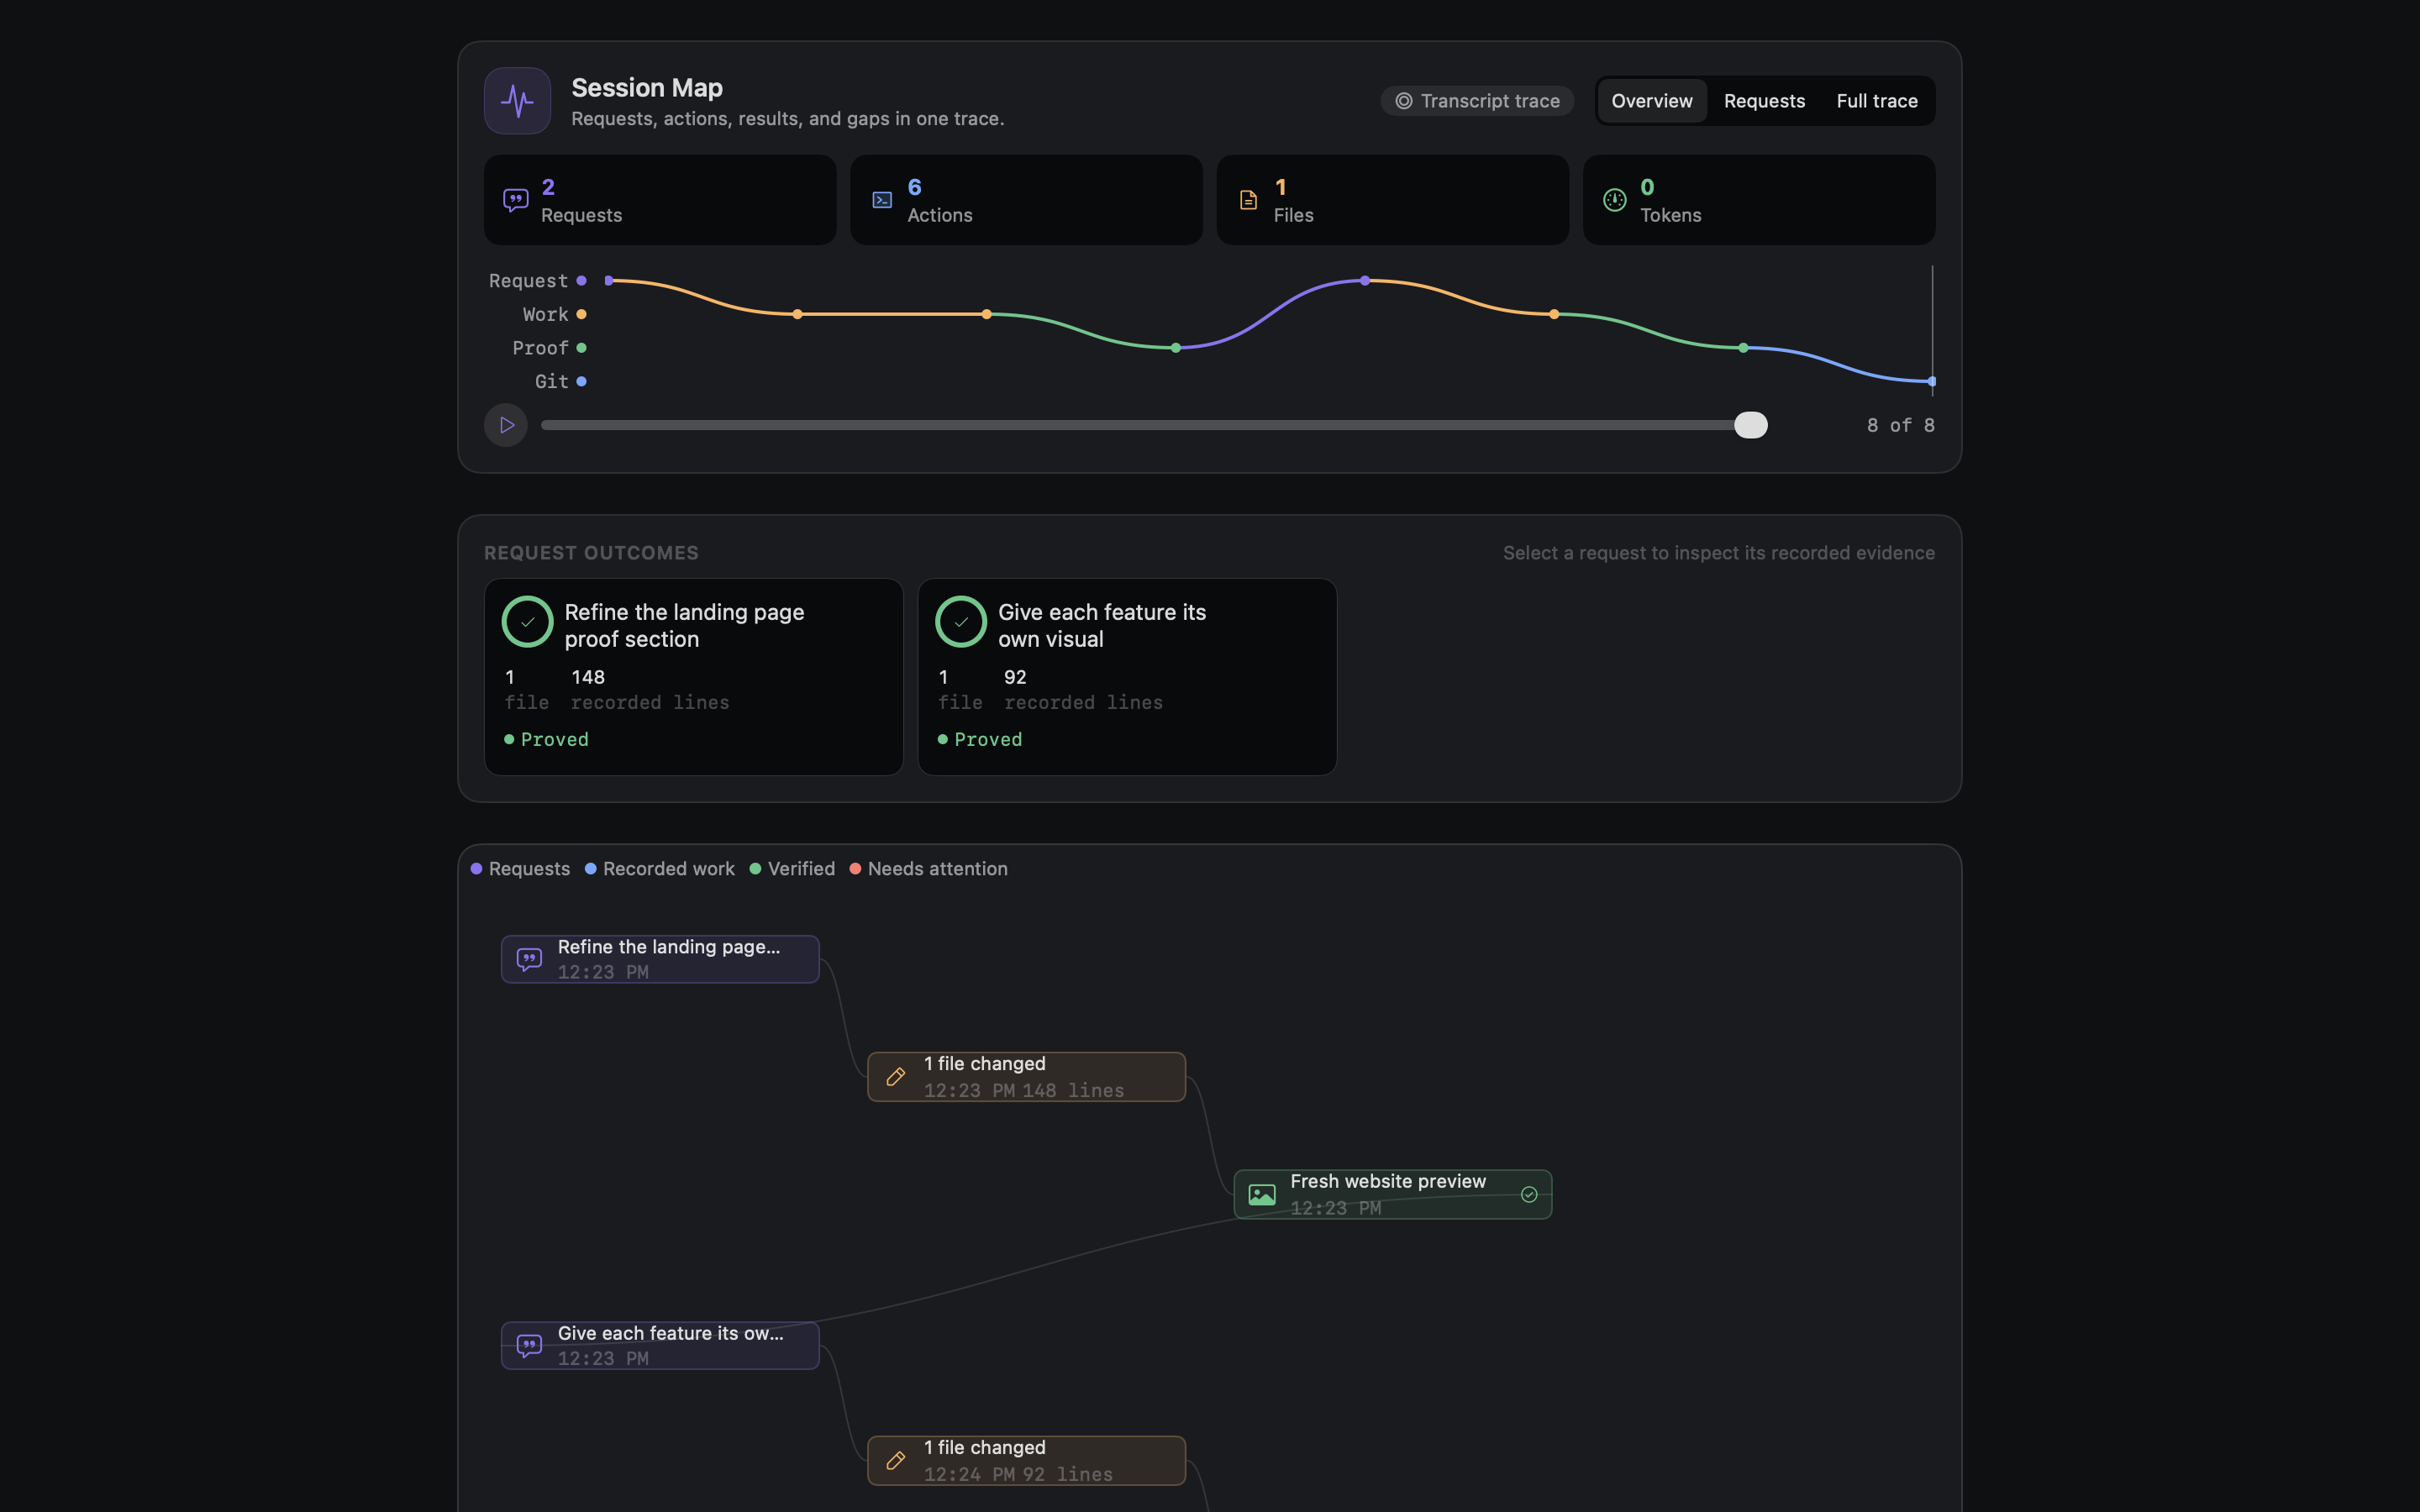Click the checkmark circle on Refine the landing page card
Image resolution: width=2420 pixels, height=1512 pixels.
(x=527, y=622)
